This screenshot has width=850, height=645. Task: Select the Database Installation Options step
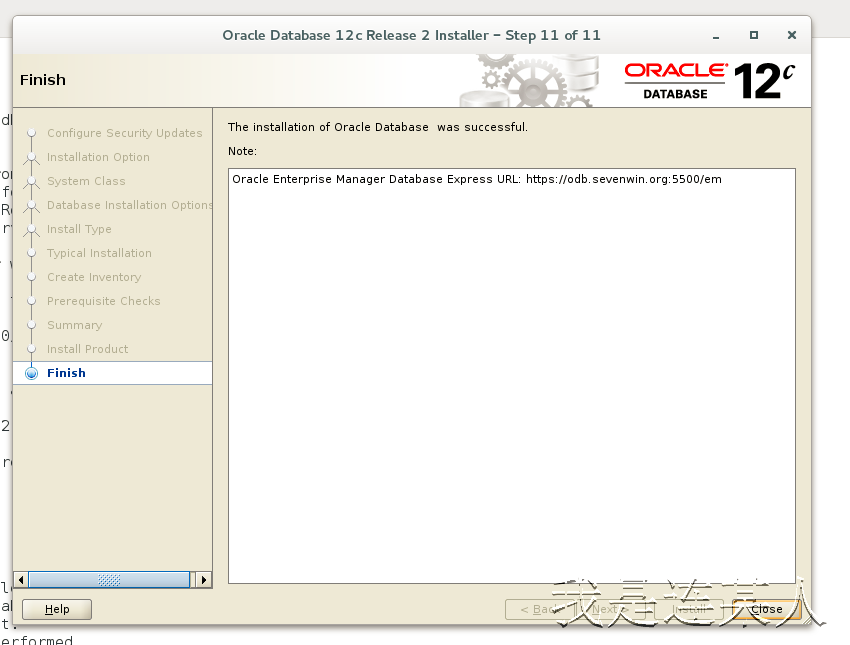tap(129, 205)
